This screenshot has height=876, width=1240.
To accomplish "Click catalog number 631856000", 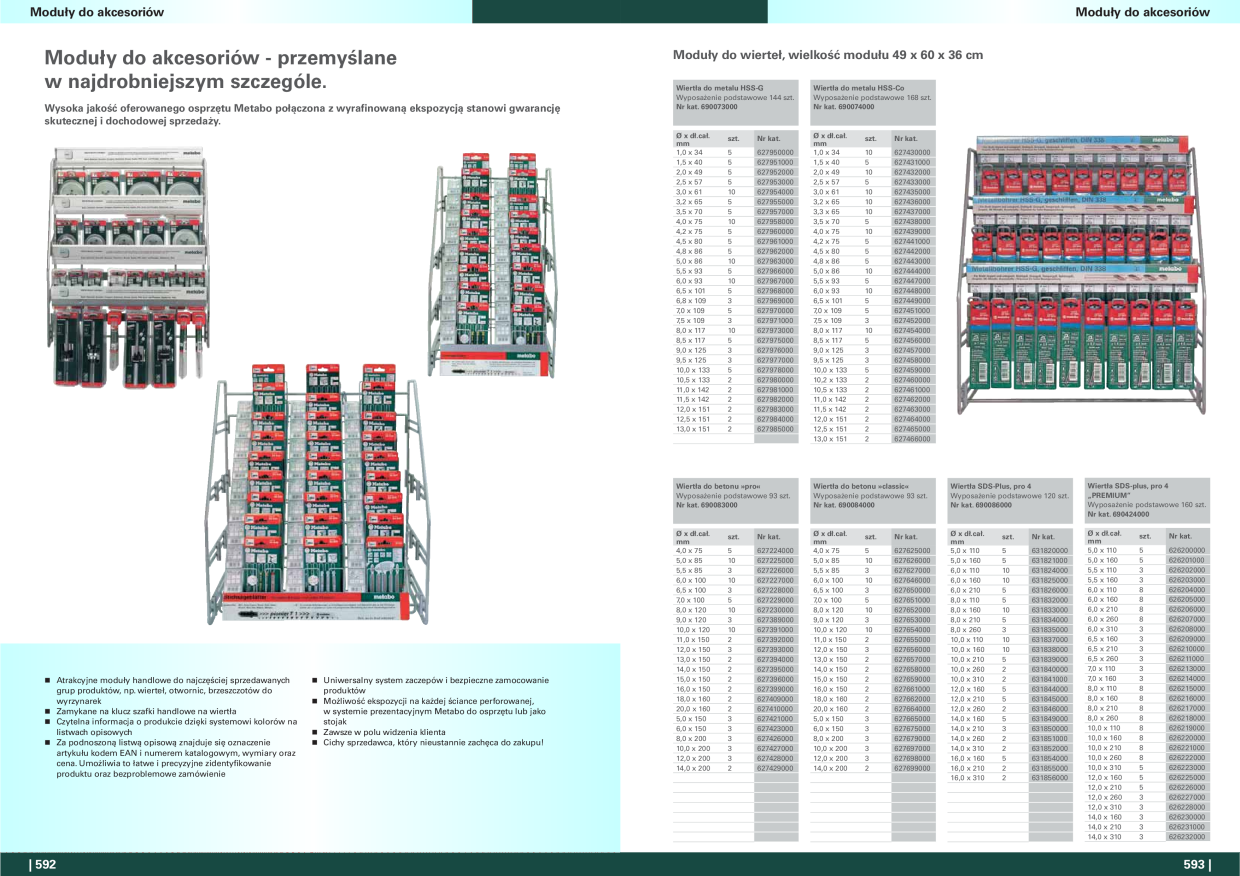I will 1049,778.
